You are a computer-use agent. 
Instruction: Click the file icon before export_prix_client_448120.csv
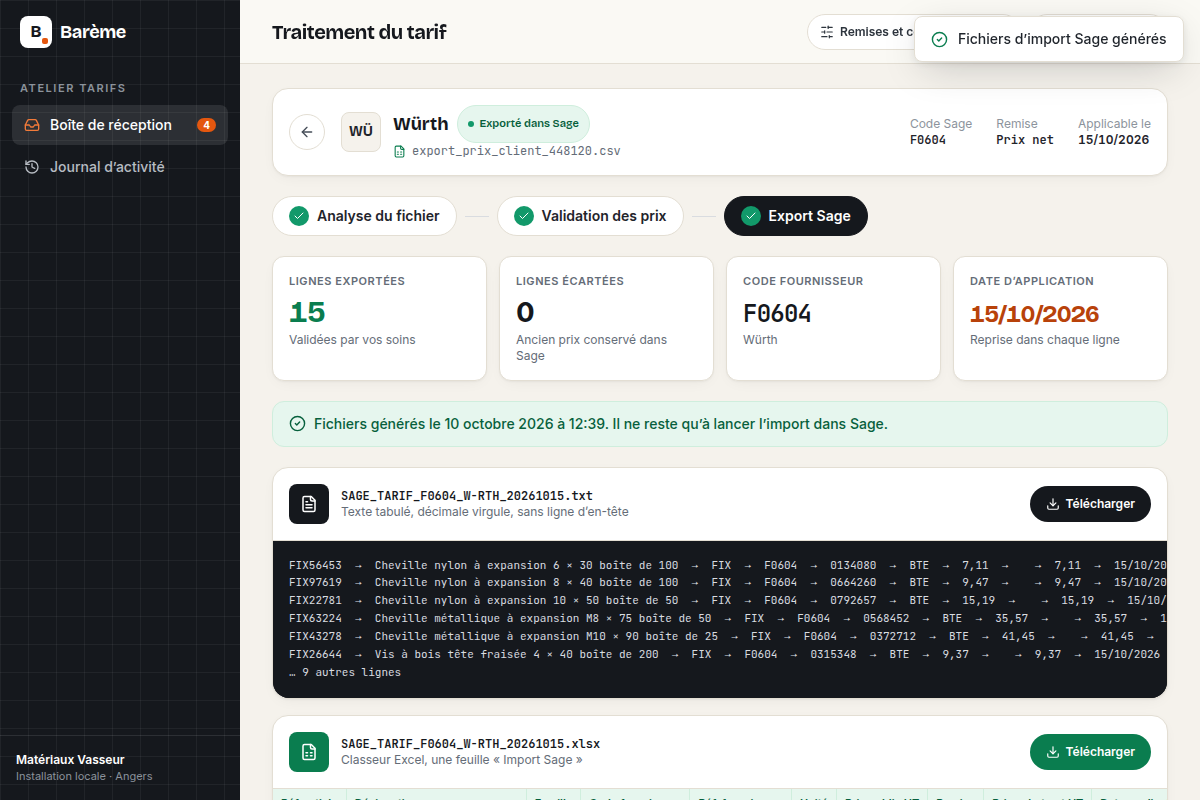[400, 152]
